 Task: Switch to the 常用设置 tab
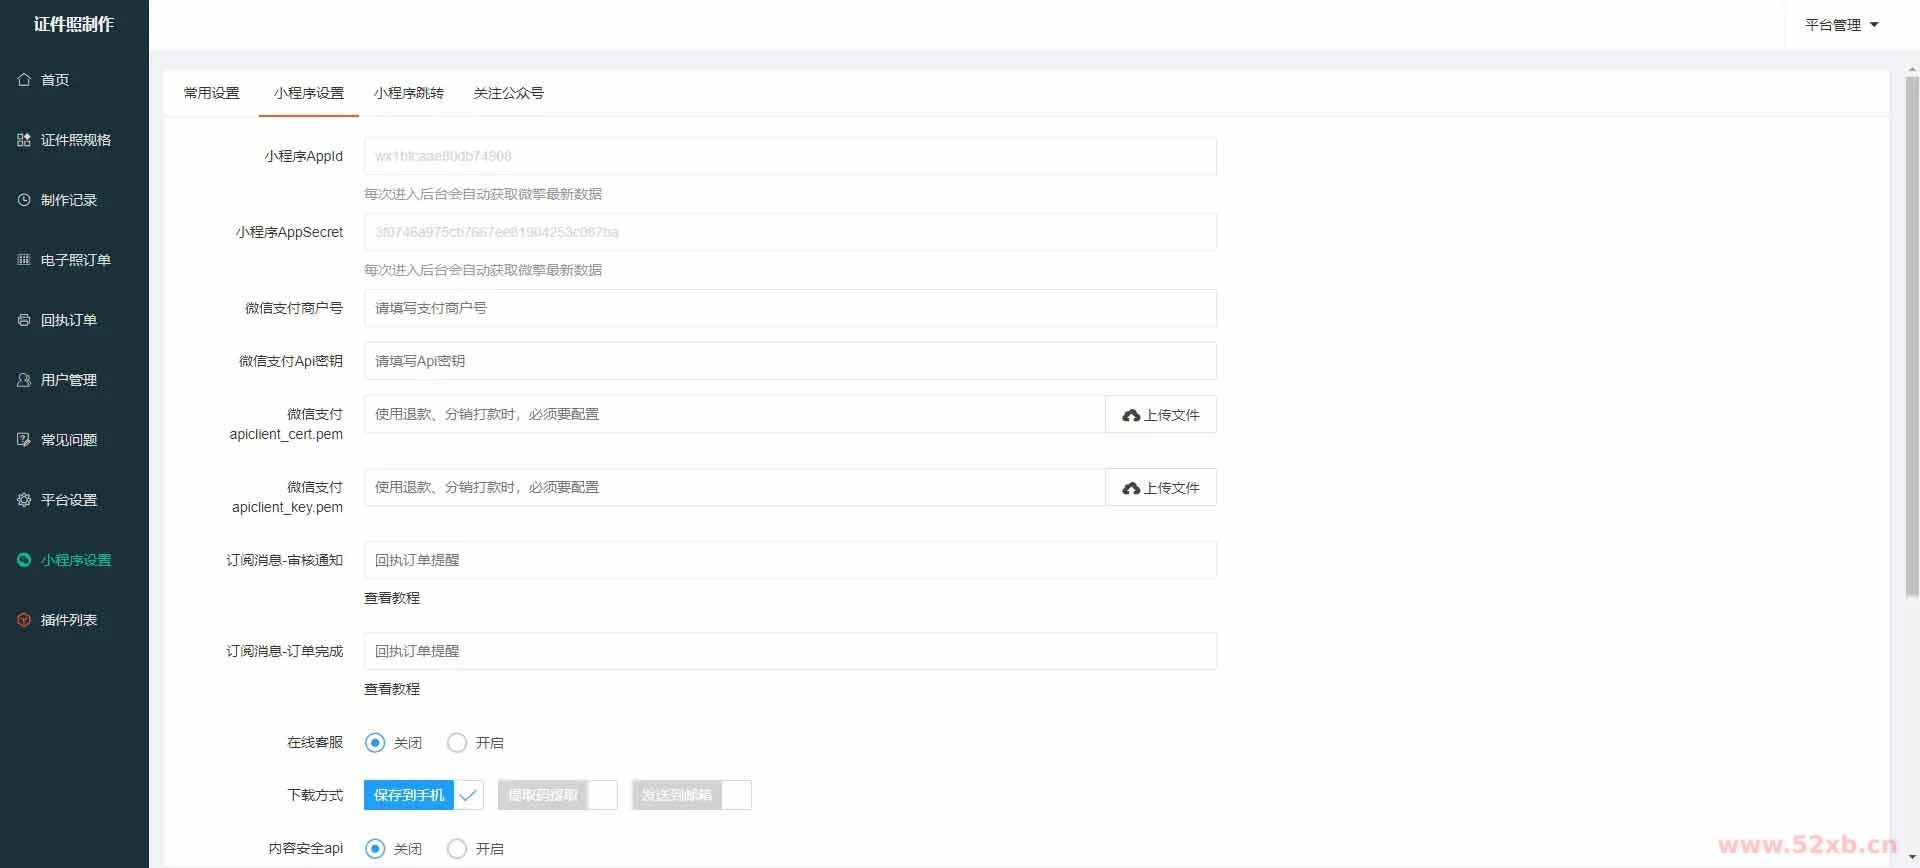coord(211,93)
